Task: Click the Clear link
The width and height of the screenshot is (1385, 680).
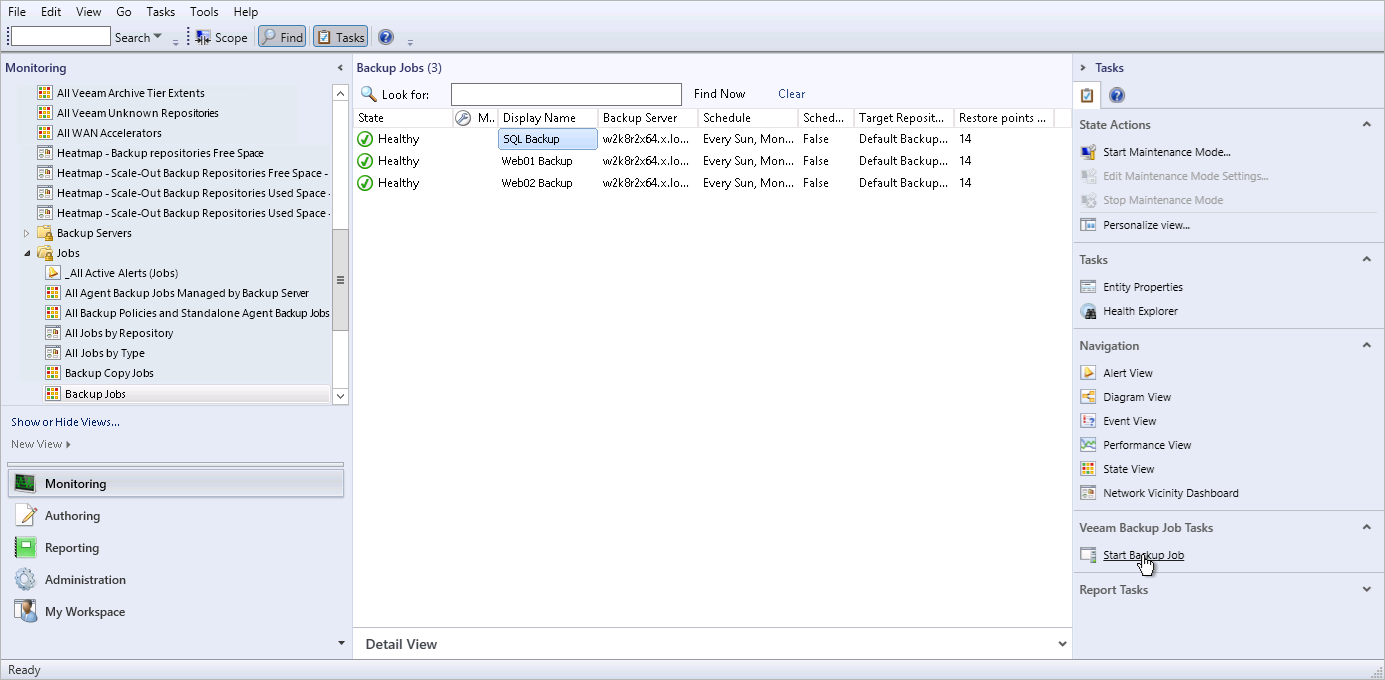Action: pos(791,94)
